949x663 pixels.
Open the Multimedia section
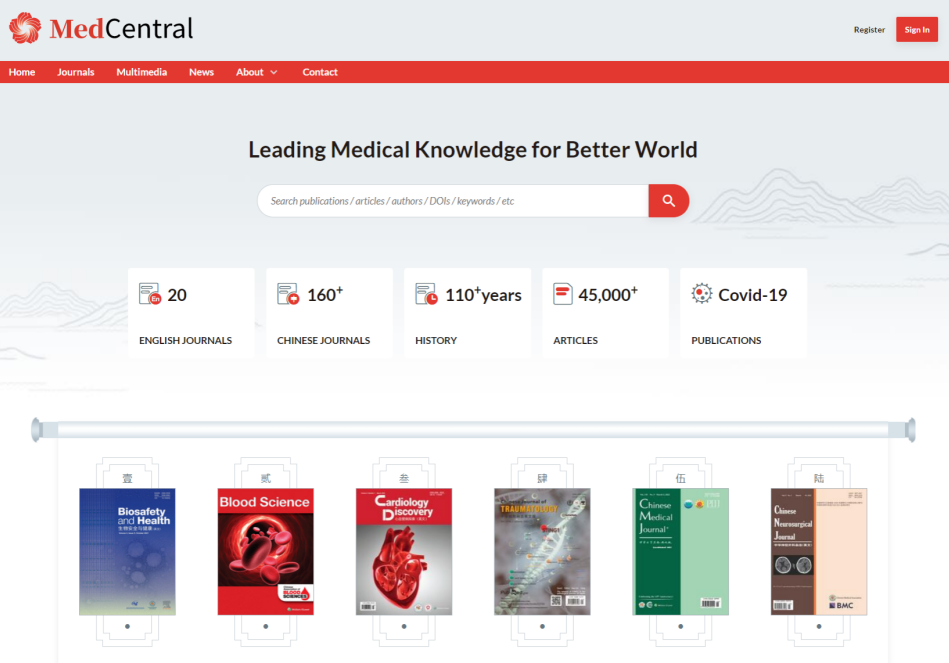pos(142,72)
